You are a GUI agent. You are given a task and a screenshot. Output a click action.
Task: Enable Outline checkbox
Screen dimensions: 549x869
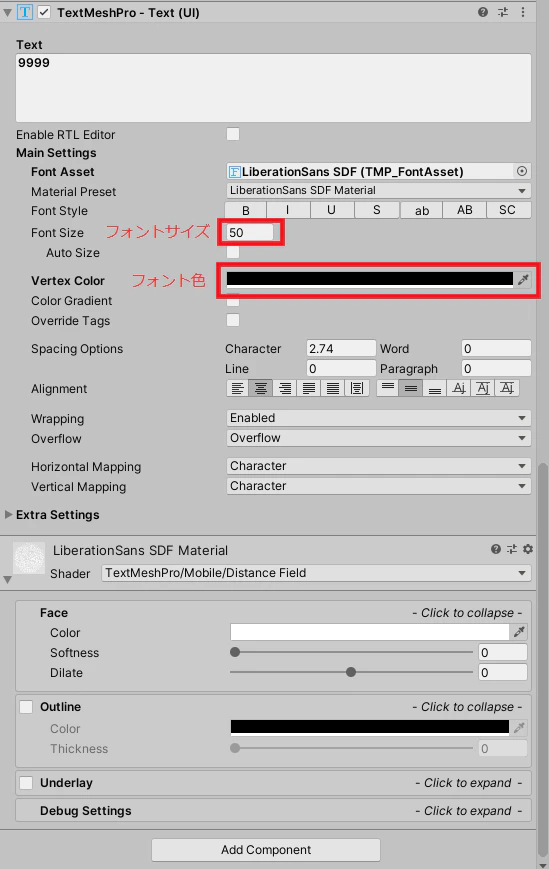pyautogui.click(x=26, y=707)
